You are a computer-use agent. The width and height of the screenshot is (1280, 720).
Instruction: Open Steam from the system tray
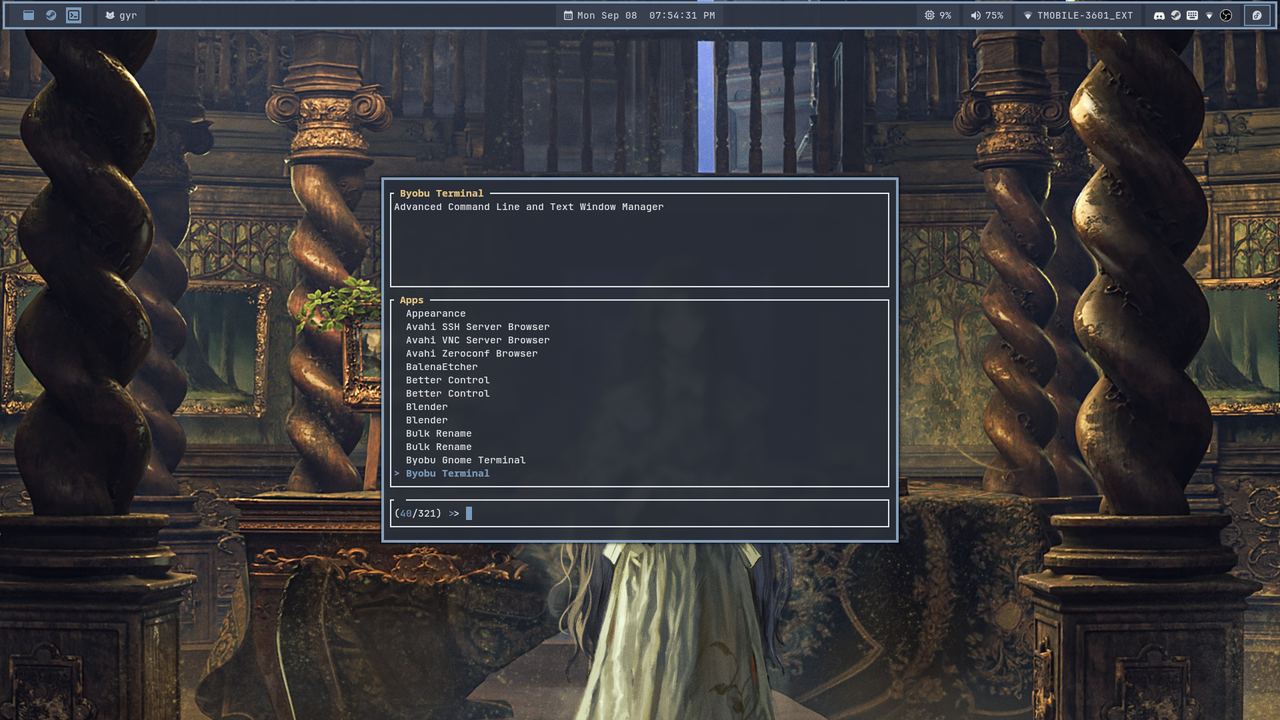pos(1176,16)
